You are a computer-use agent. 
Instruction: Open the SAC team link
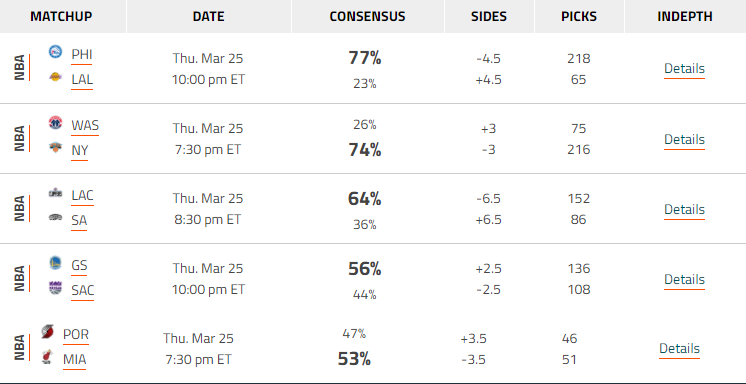pyautogui.click(x=82, y=290)
